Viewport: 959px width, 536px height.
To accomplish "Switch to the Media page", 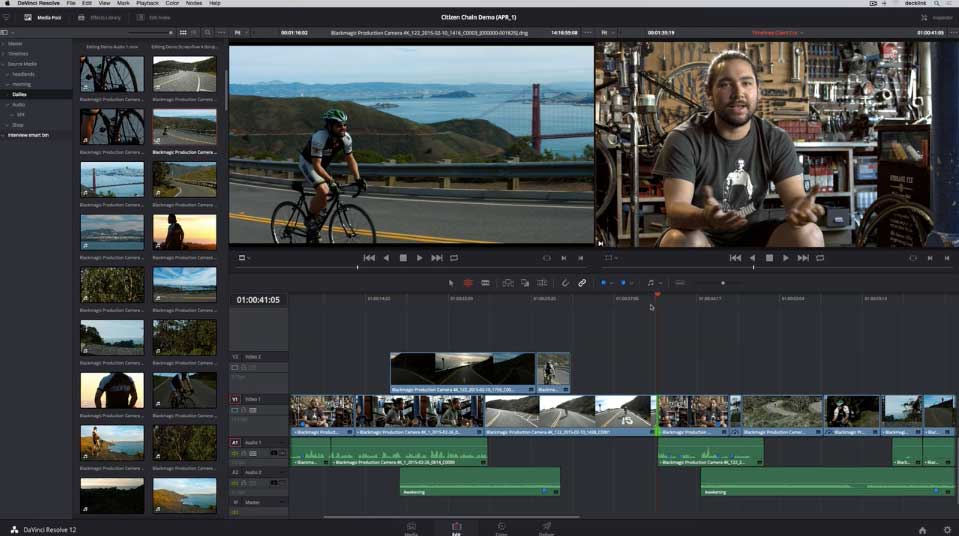I will click(411, 529).
